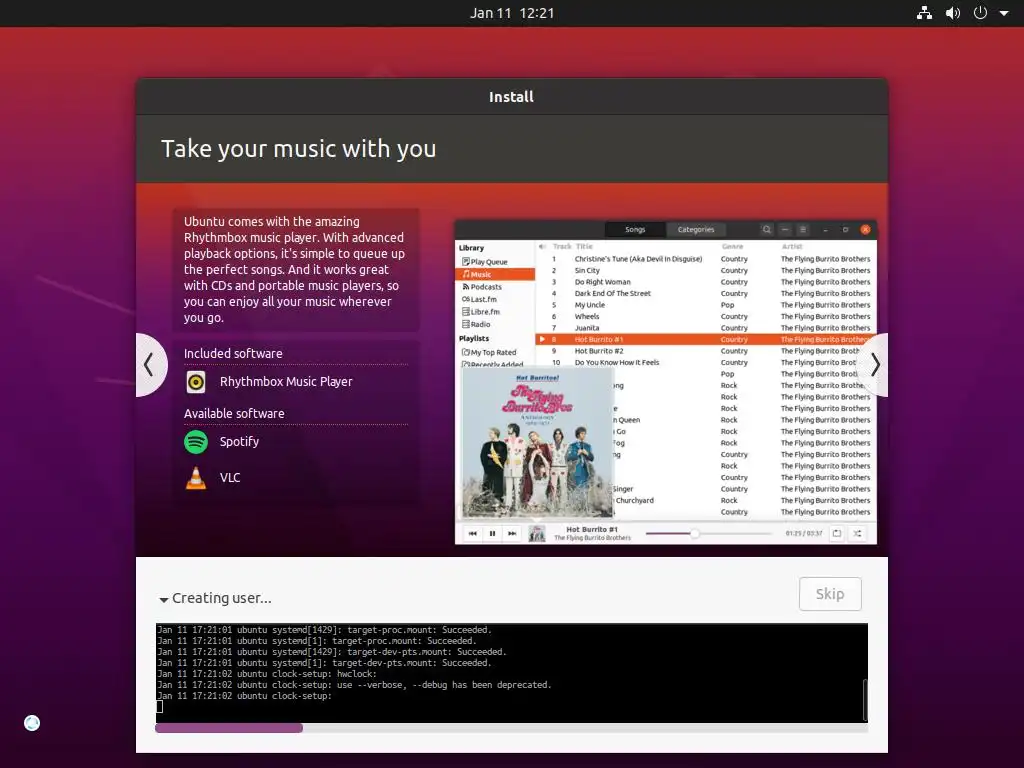Select Last.fm in Rhythmbox sidebar

(x=479, y=299)
